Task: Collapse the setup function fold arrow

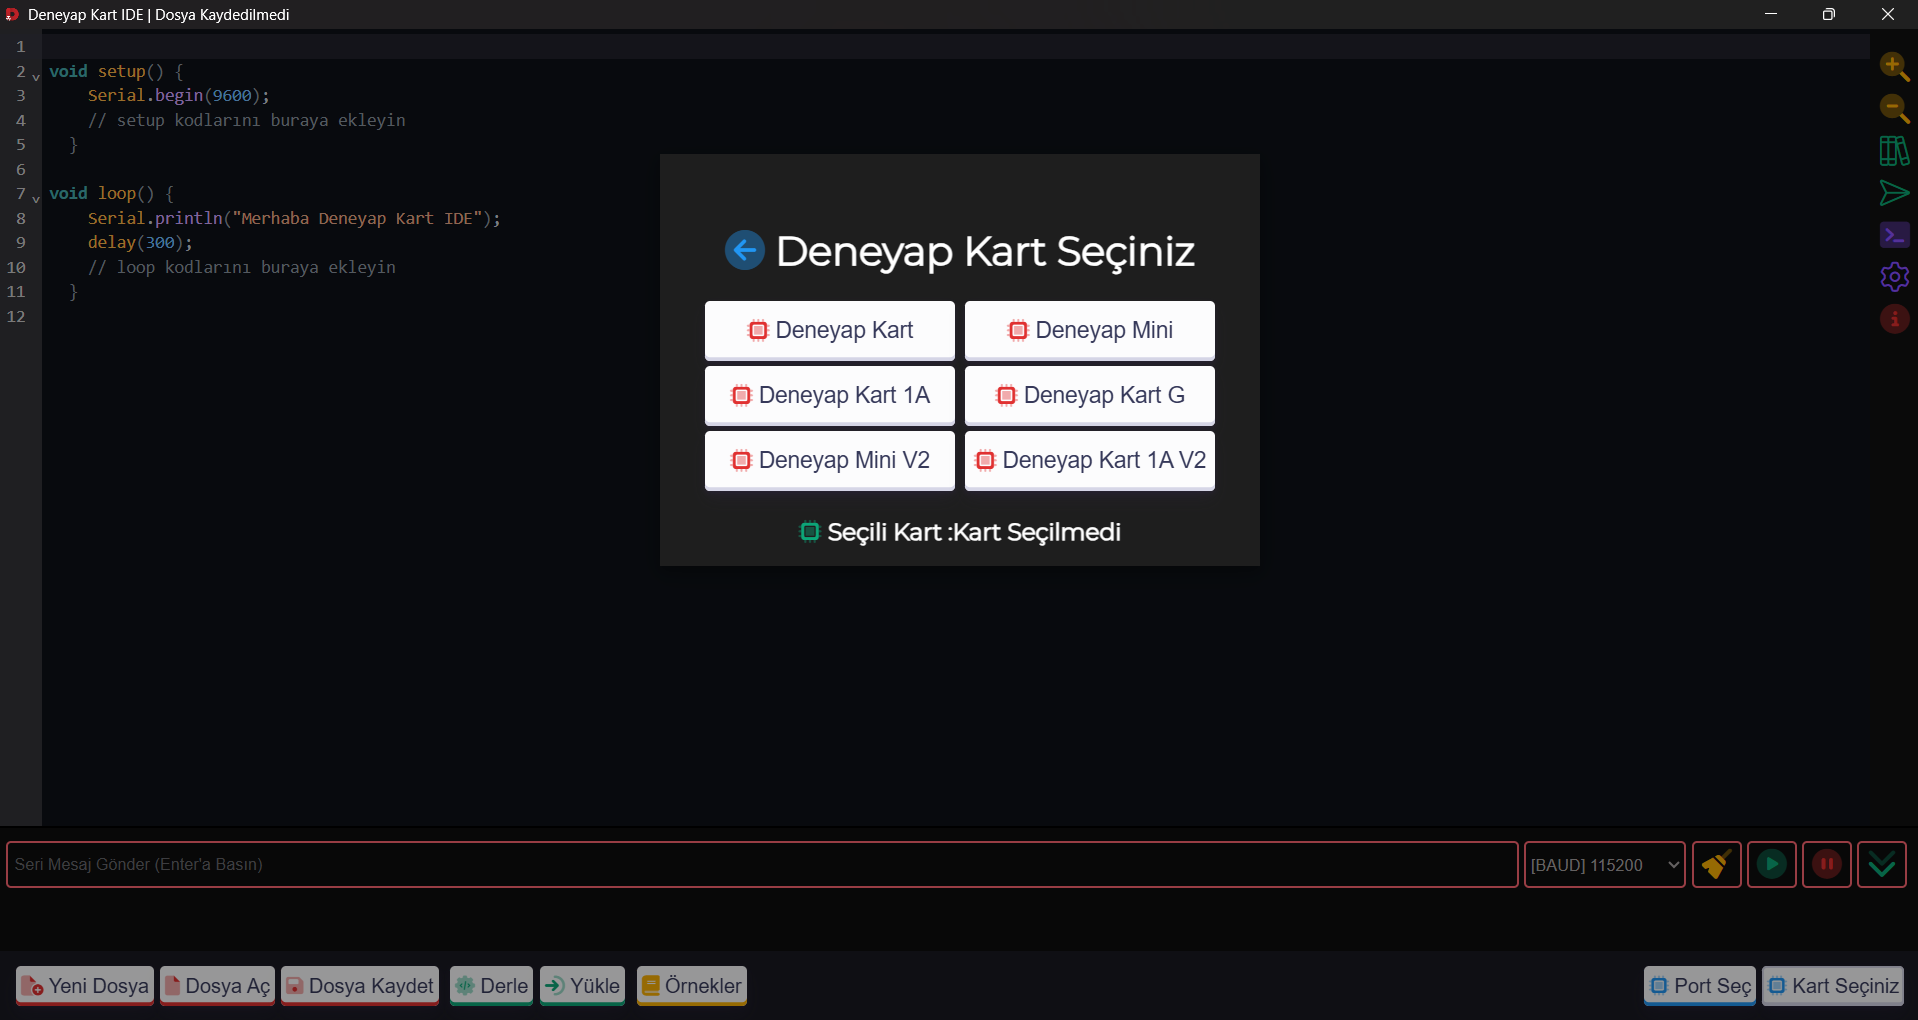Action: coord(36,76)
